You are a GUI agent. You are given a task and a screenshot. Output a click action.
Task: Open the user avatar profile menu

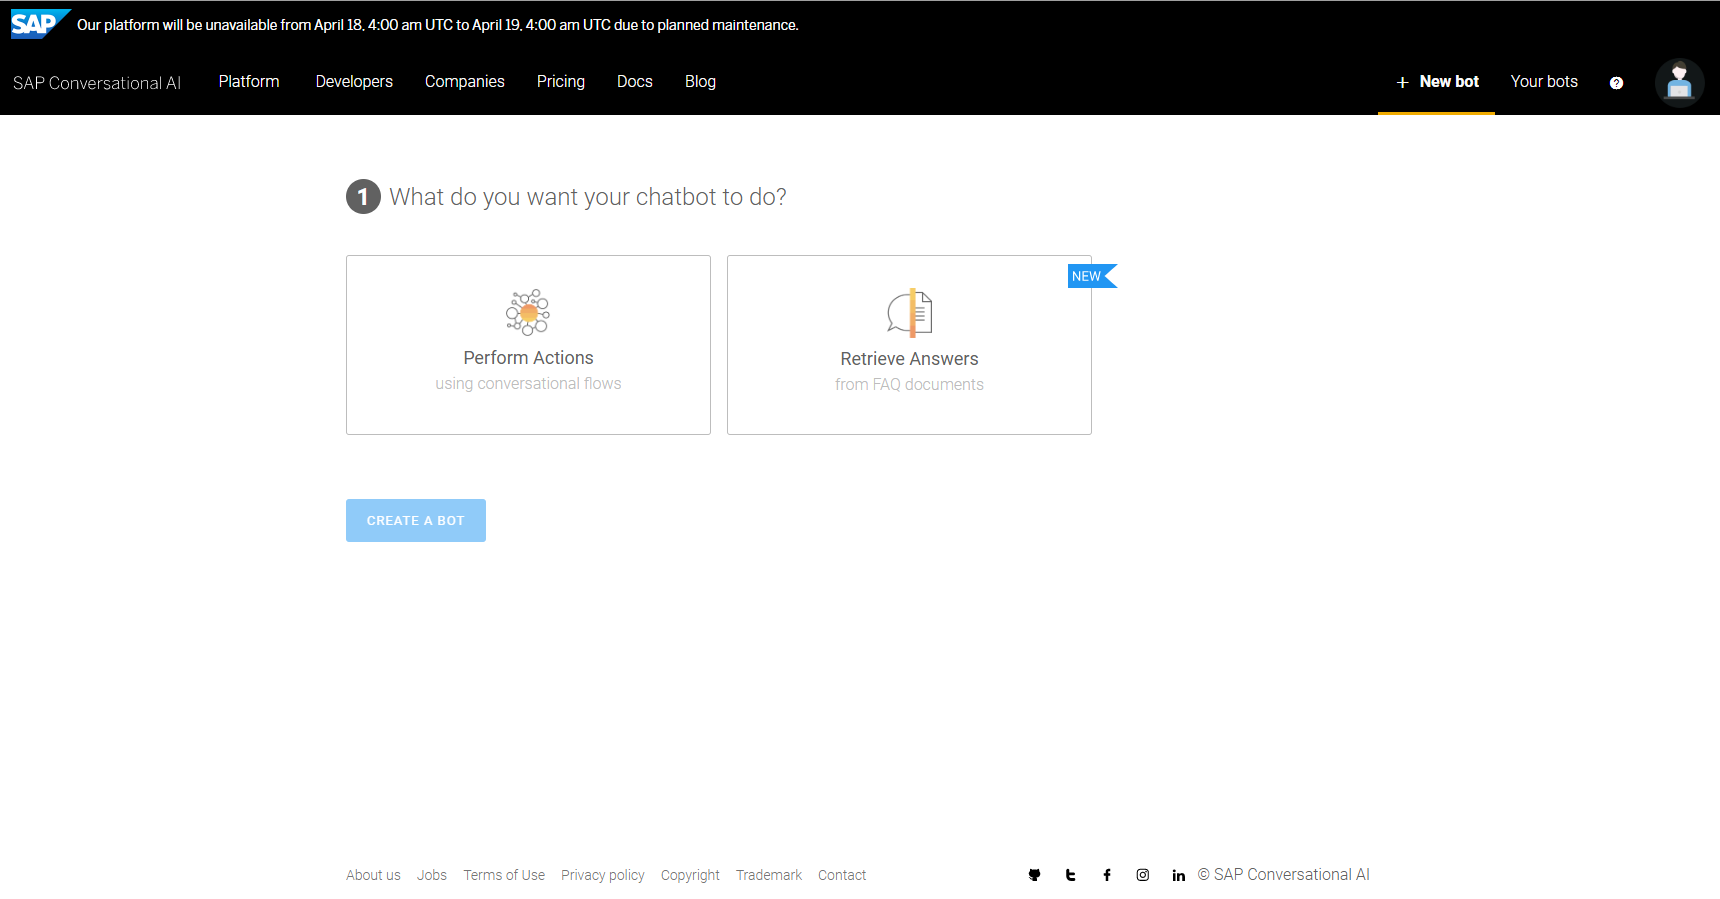(x=1679, y=82)
